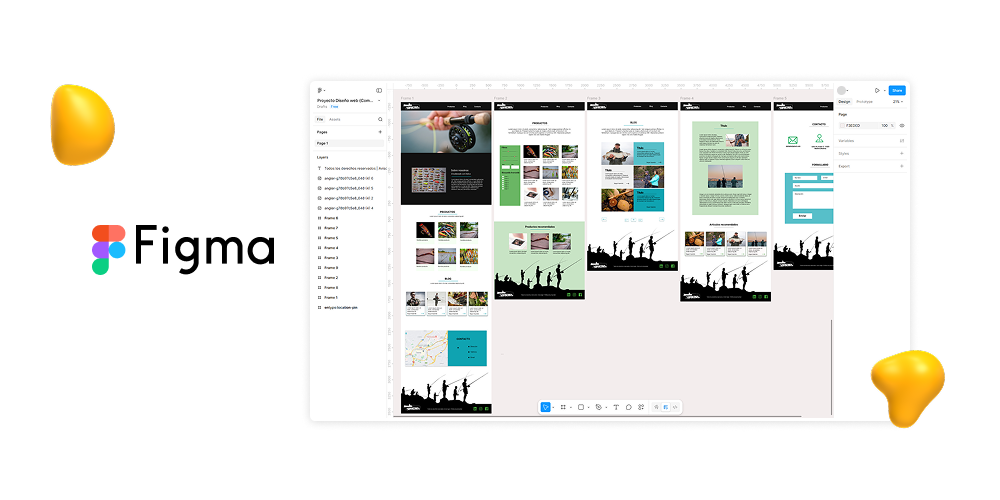Switch to the Assets tab
Viewport: 1000px width, 500px height.
click(x=335, y=119)
